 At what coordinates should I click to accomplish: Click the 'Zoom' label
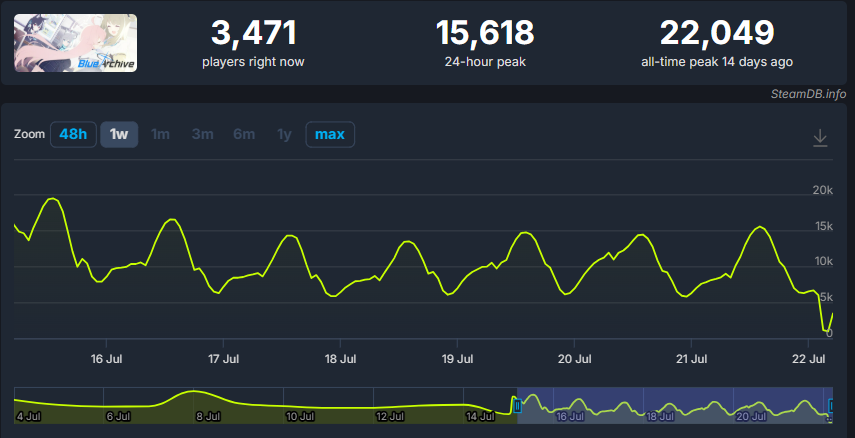29,134
